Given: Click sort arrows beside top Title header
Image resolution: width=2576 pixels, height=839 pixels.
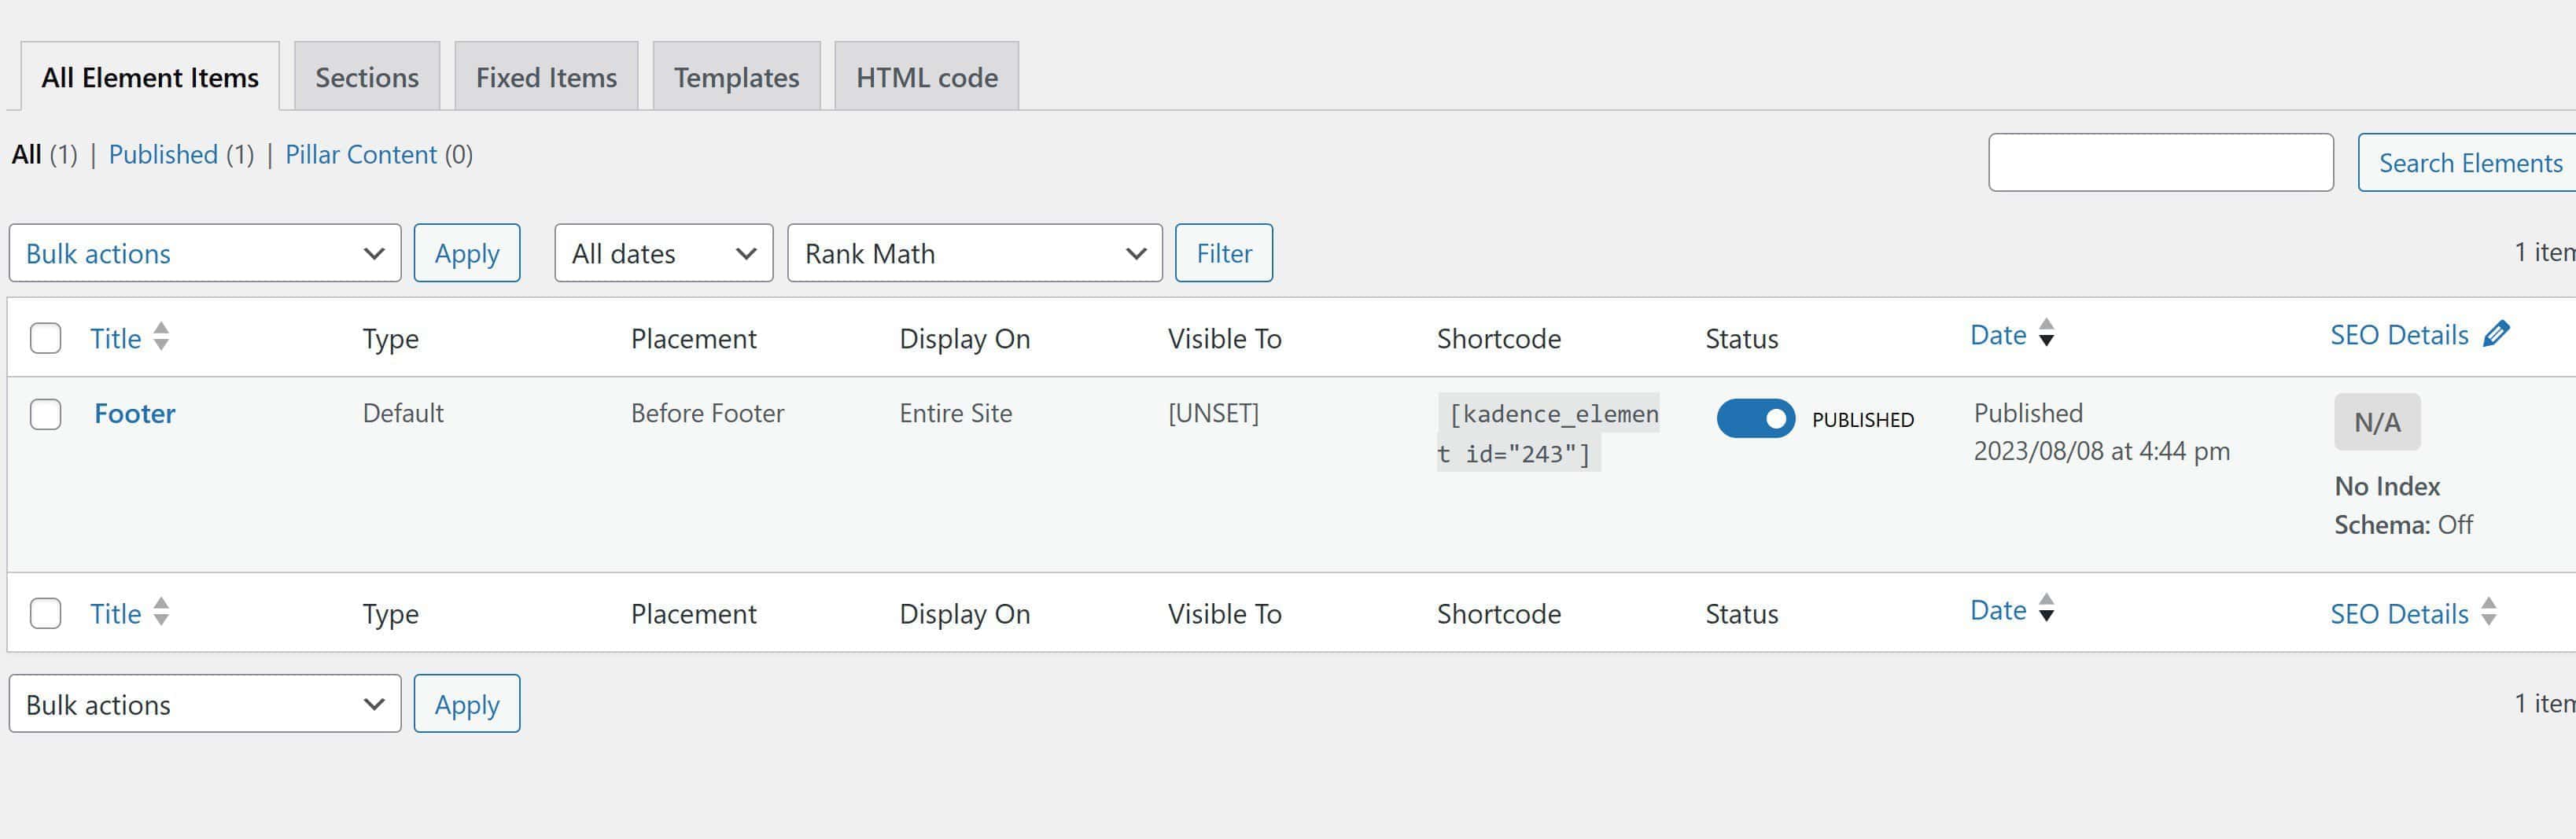Looking at the screenshot, I should click(x=161, y=337).
